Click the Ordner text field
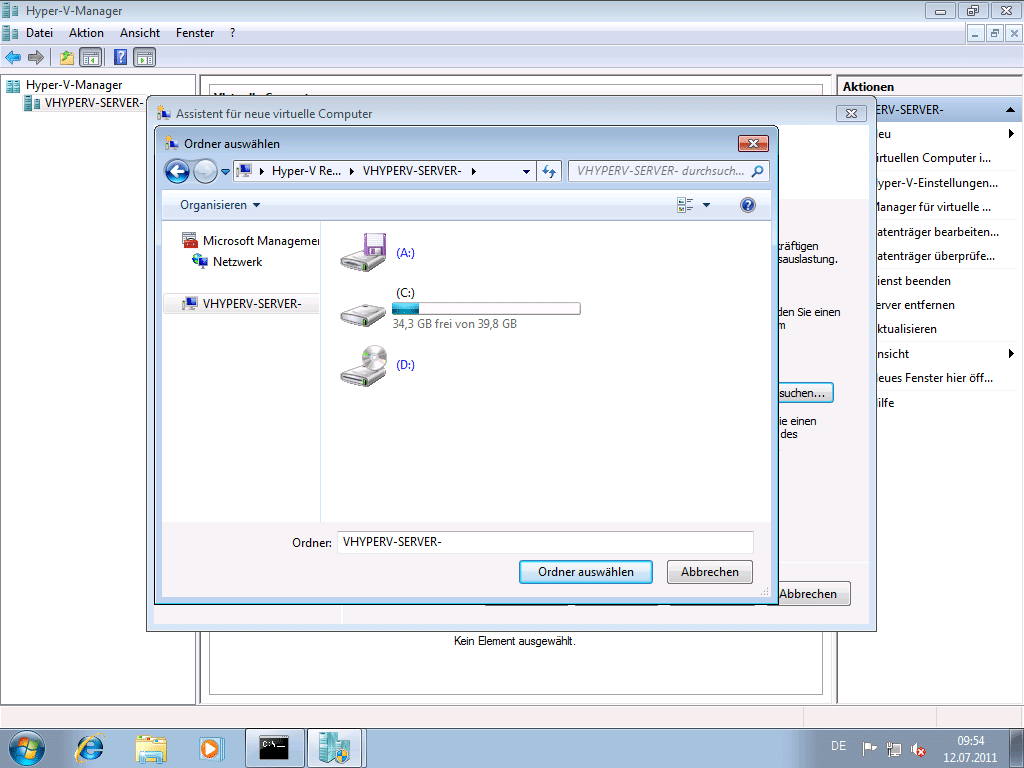Viewport: 1024px width, 768px height. point(545,542)
